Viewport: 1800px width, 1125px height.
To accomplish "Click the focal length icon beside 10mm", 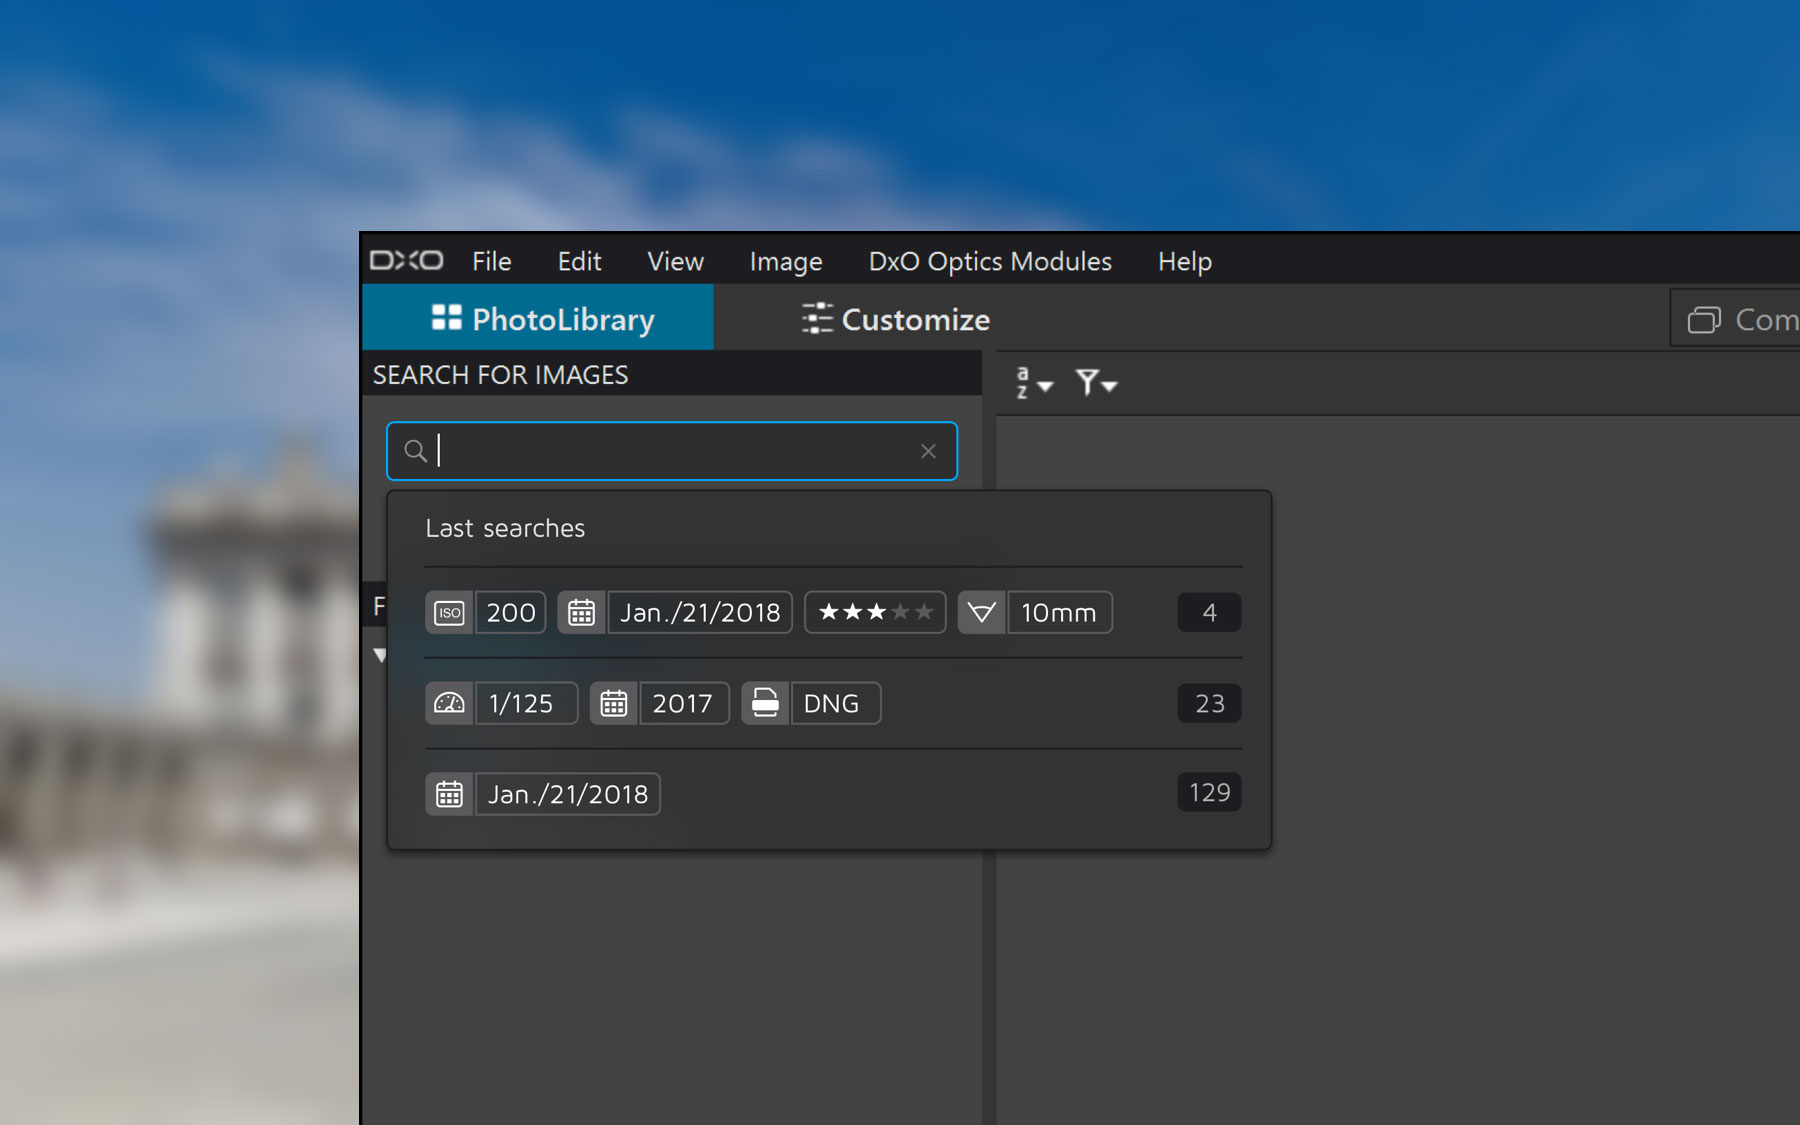I will [x=982, y=613].
